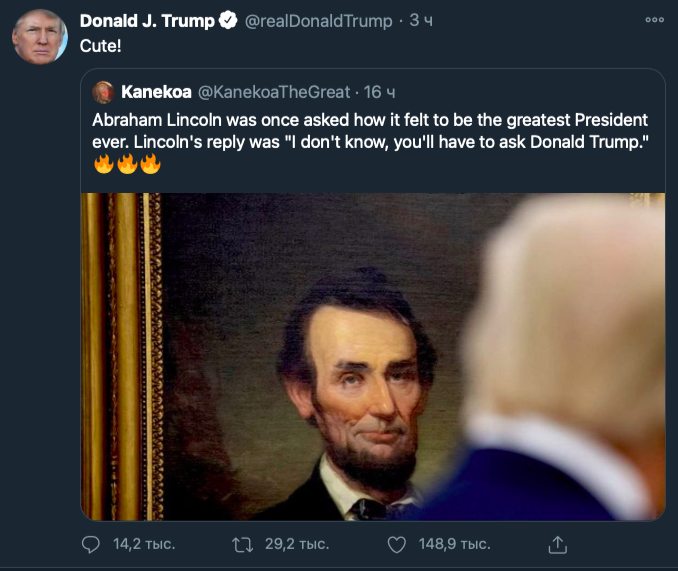Viewport: 678px width, 571px height.
Task: Open the quoted tweet's '16 ч' timestamp
Action: click(379, 92)
